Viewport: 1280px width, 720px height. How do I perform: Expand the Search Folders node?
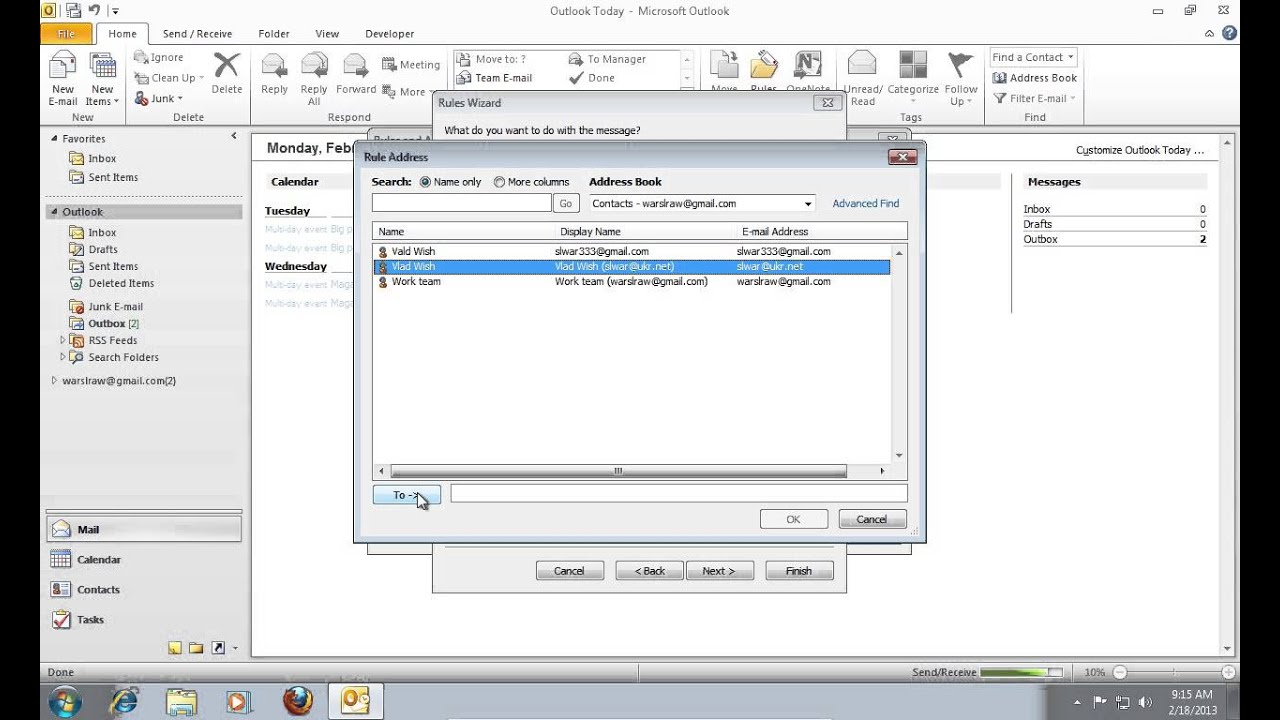[62, 357]
